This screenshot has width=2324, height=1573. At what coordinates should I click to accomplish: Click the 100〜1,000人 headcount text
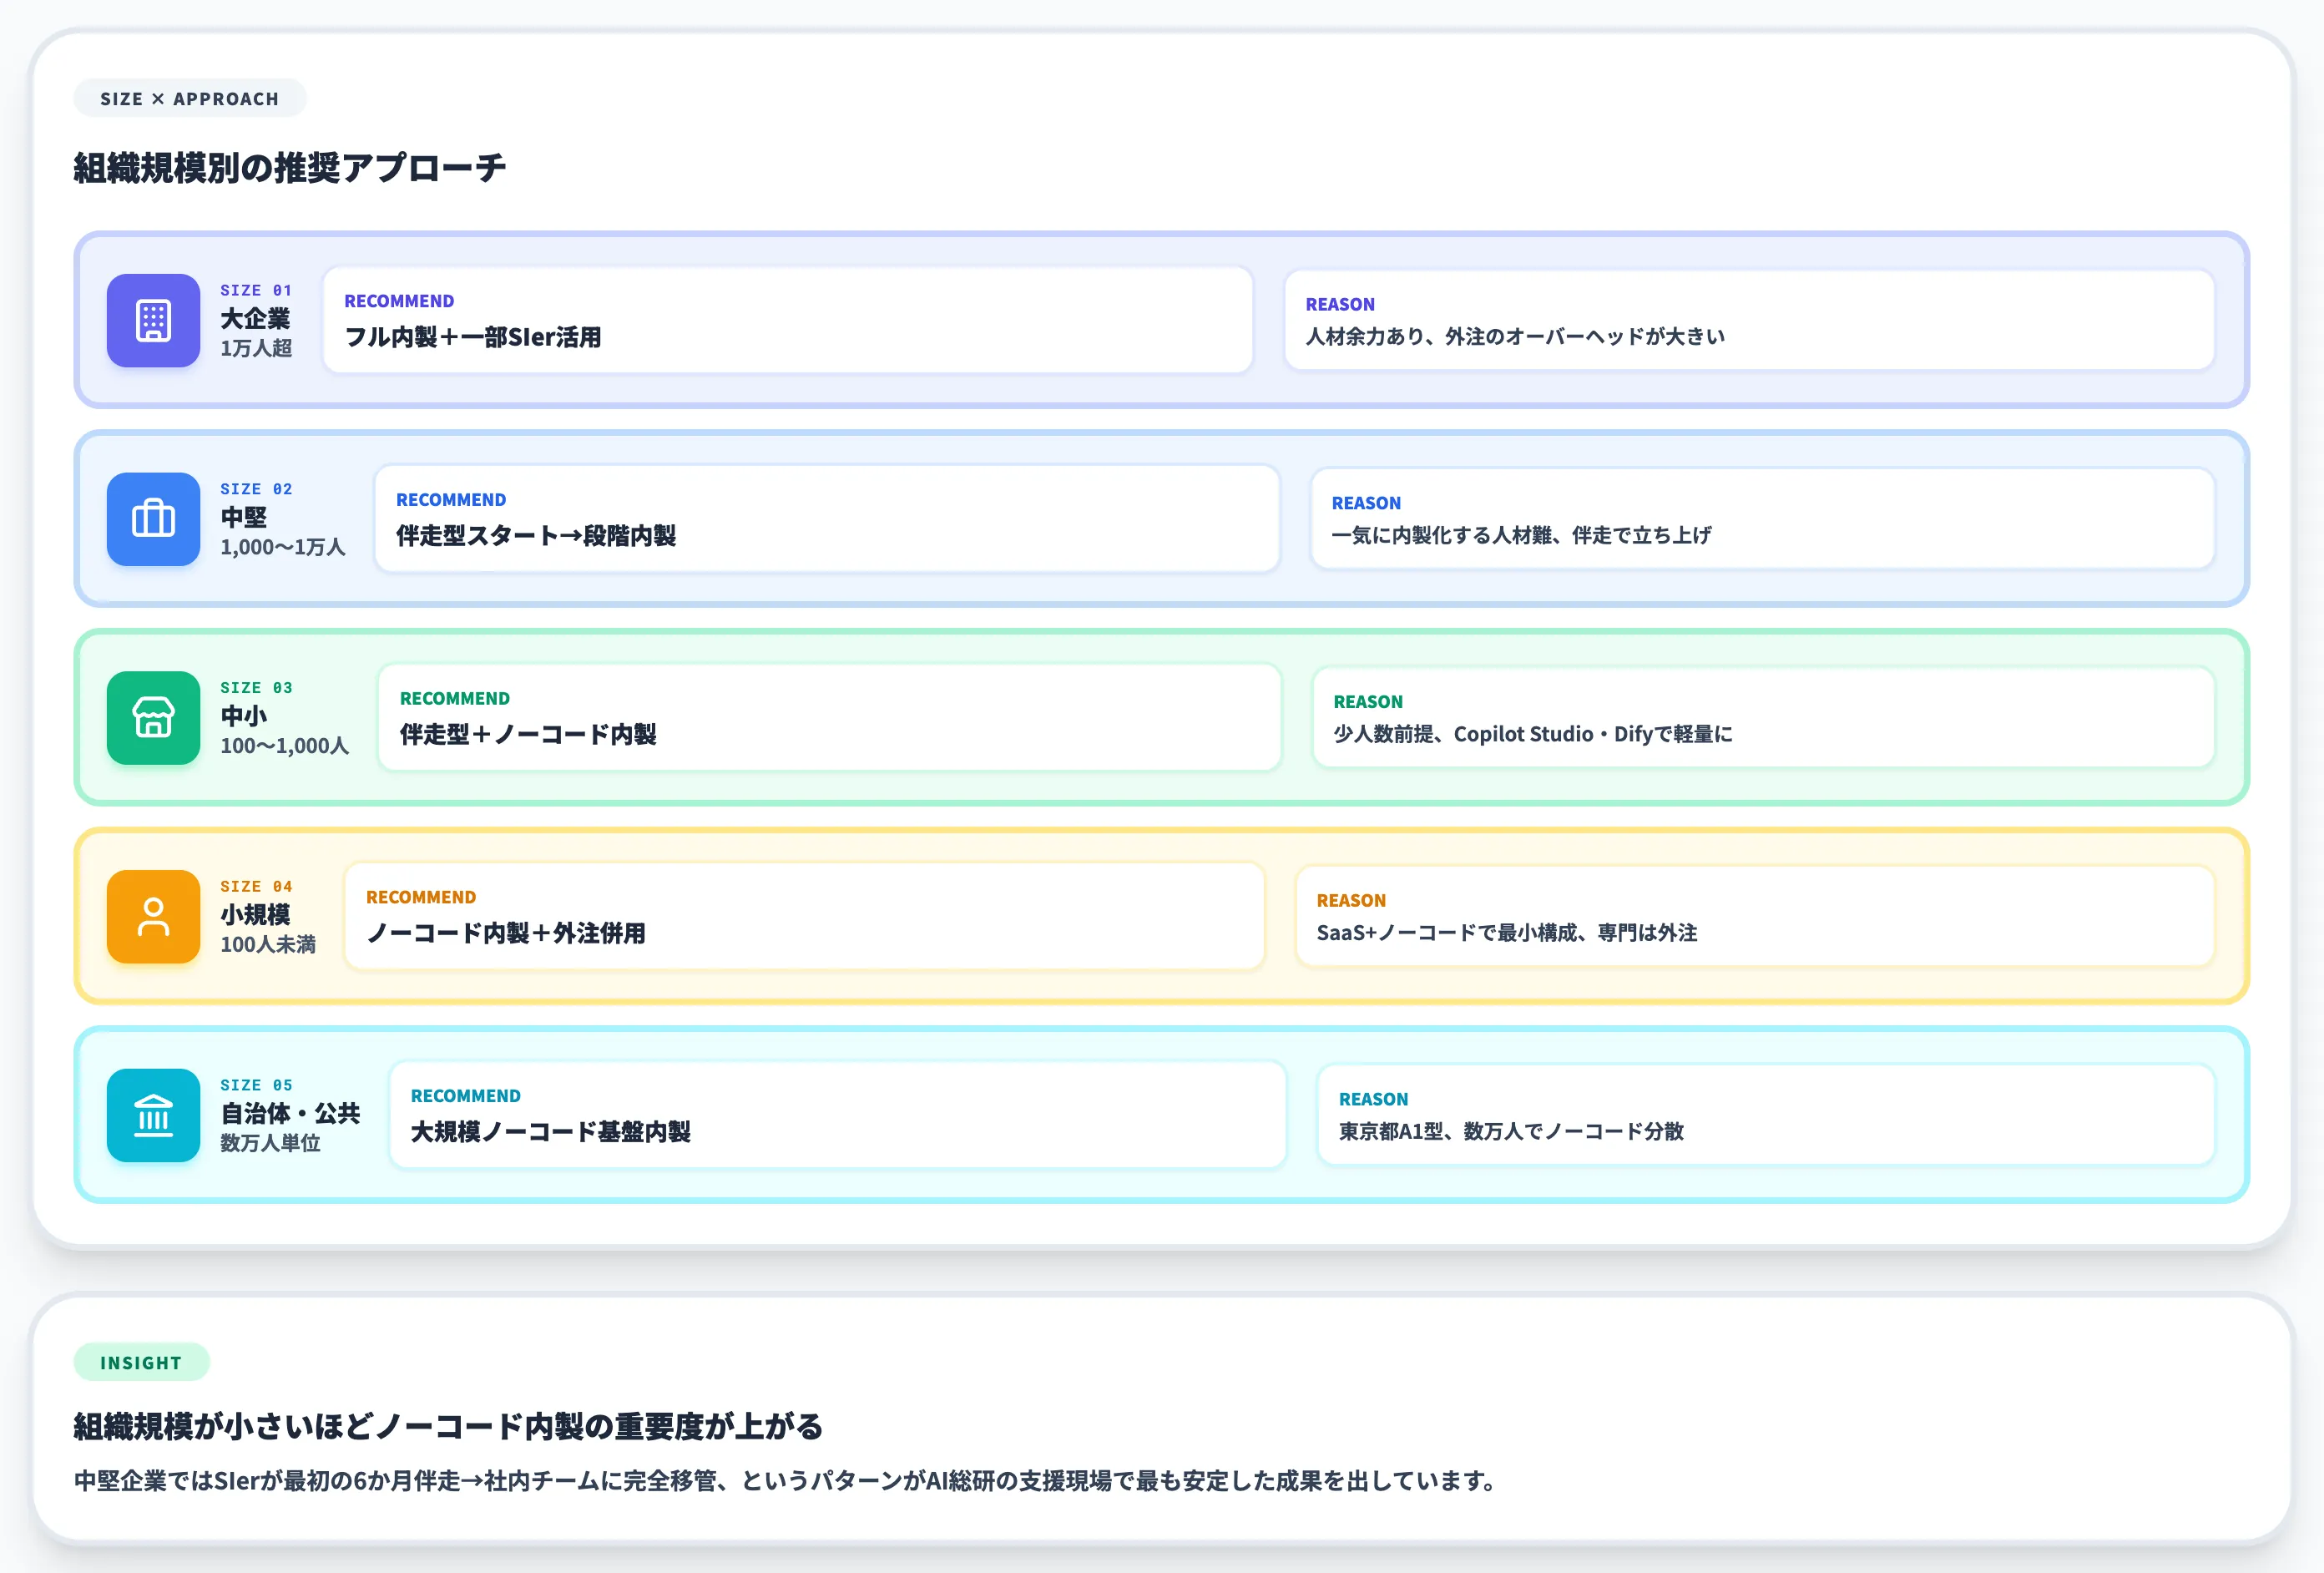coord(285,746)
